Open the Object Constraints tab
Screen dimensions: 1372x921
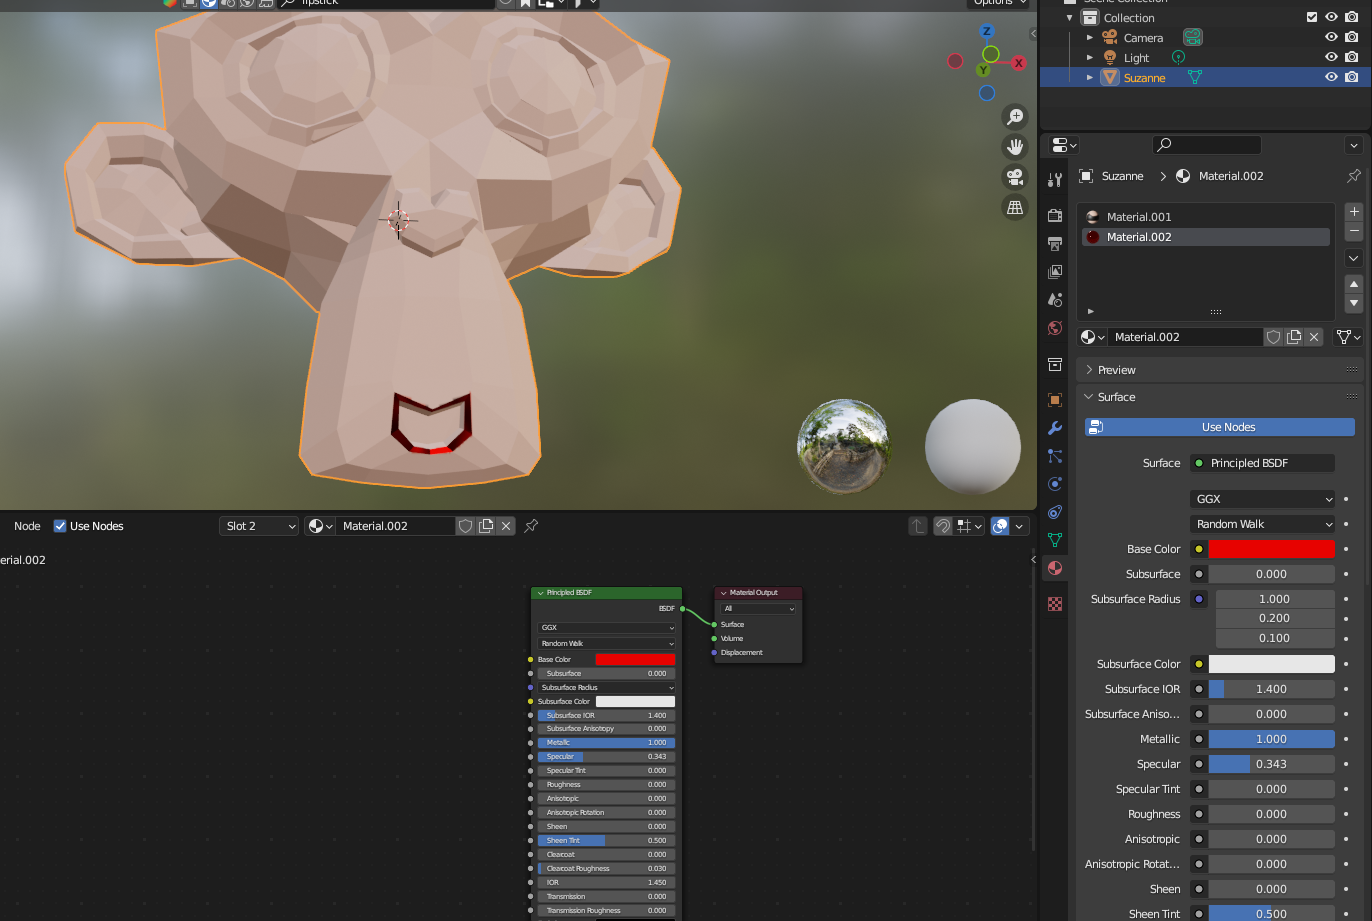[1054, 512]
